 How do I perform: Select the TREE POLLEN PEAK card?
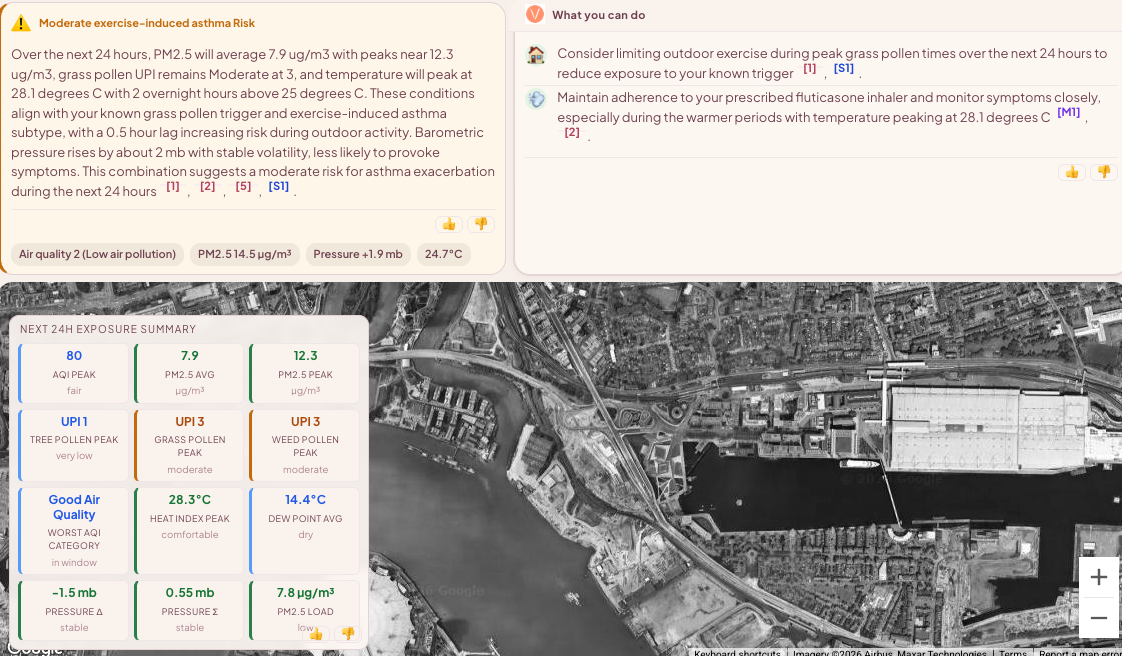point(74,445)
